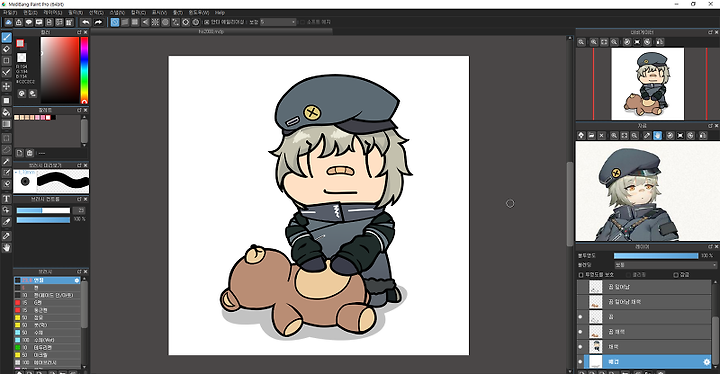Toggle the anti-aliasing checkbox in toolbar
Screen dimensions: 720x374
[x=207, y=22]
